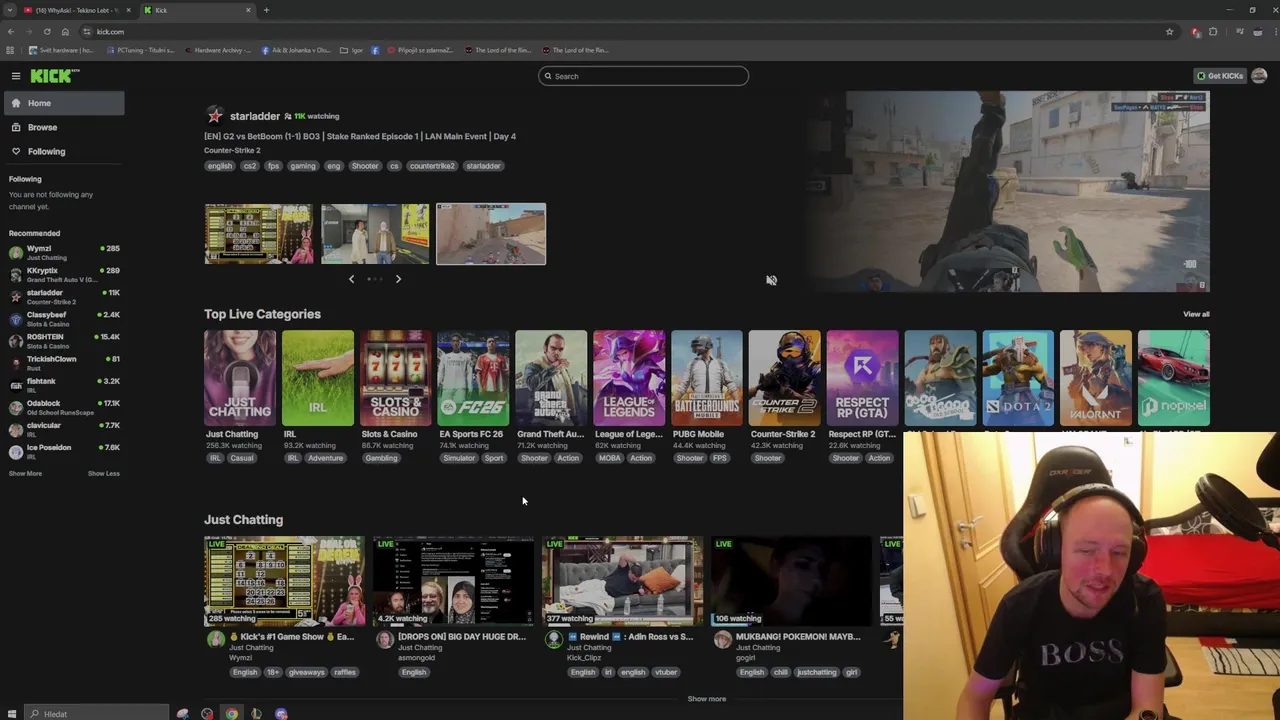Collapse recommended list with Show Less
1280x720 pixels.
tap(103, 473)
